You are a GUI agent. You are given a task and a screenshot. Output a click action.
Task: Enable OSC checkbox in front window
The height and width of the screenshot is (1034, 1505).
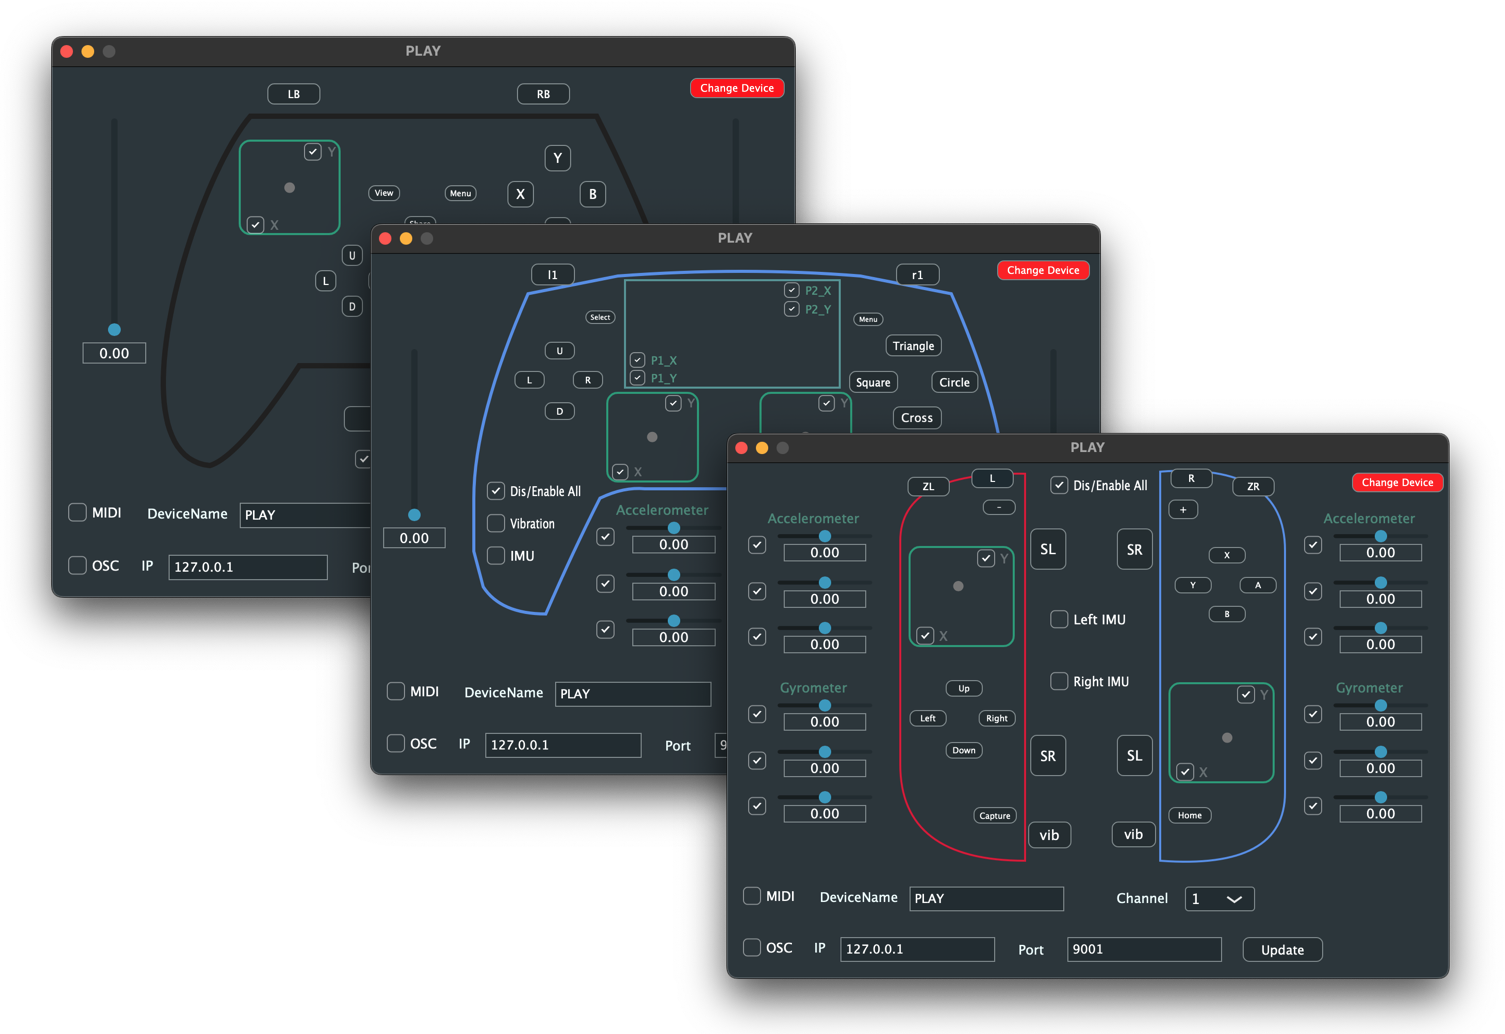[x=752, y=948]
